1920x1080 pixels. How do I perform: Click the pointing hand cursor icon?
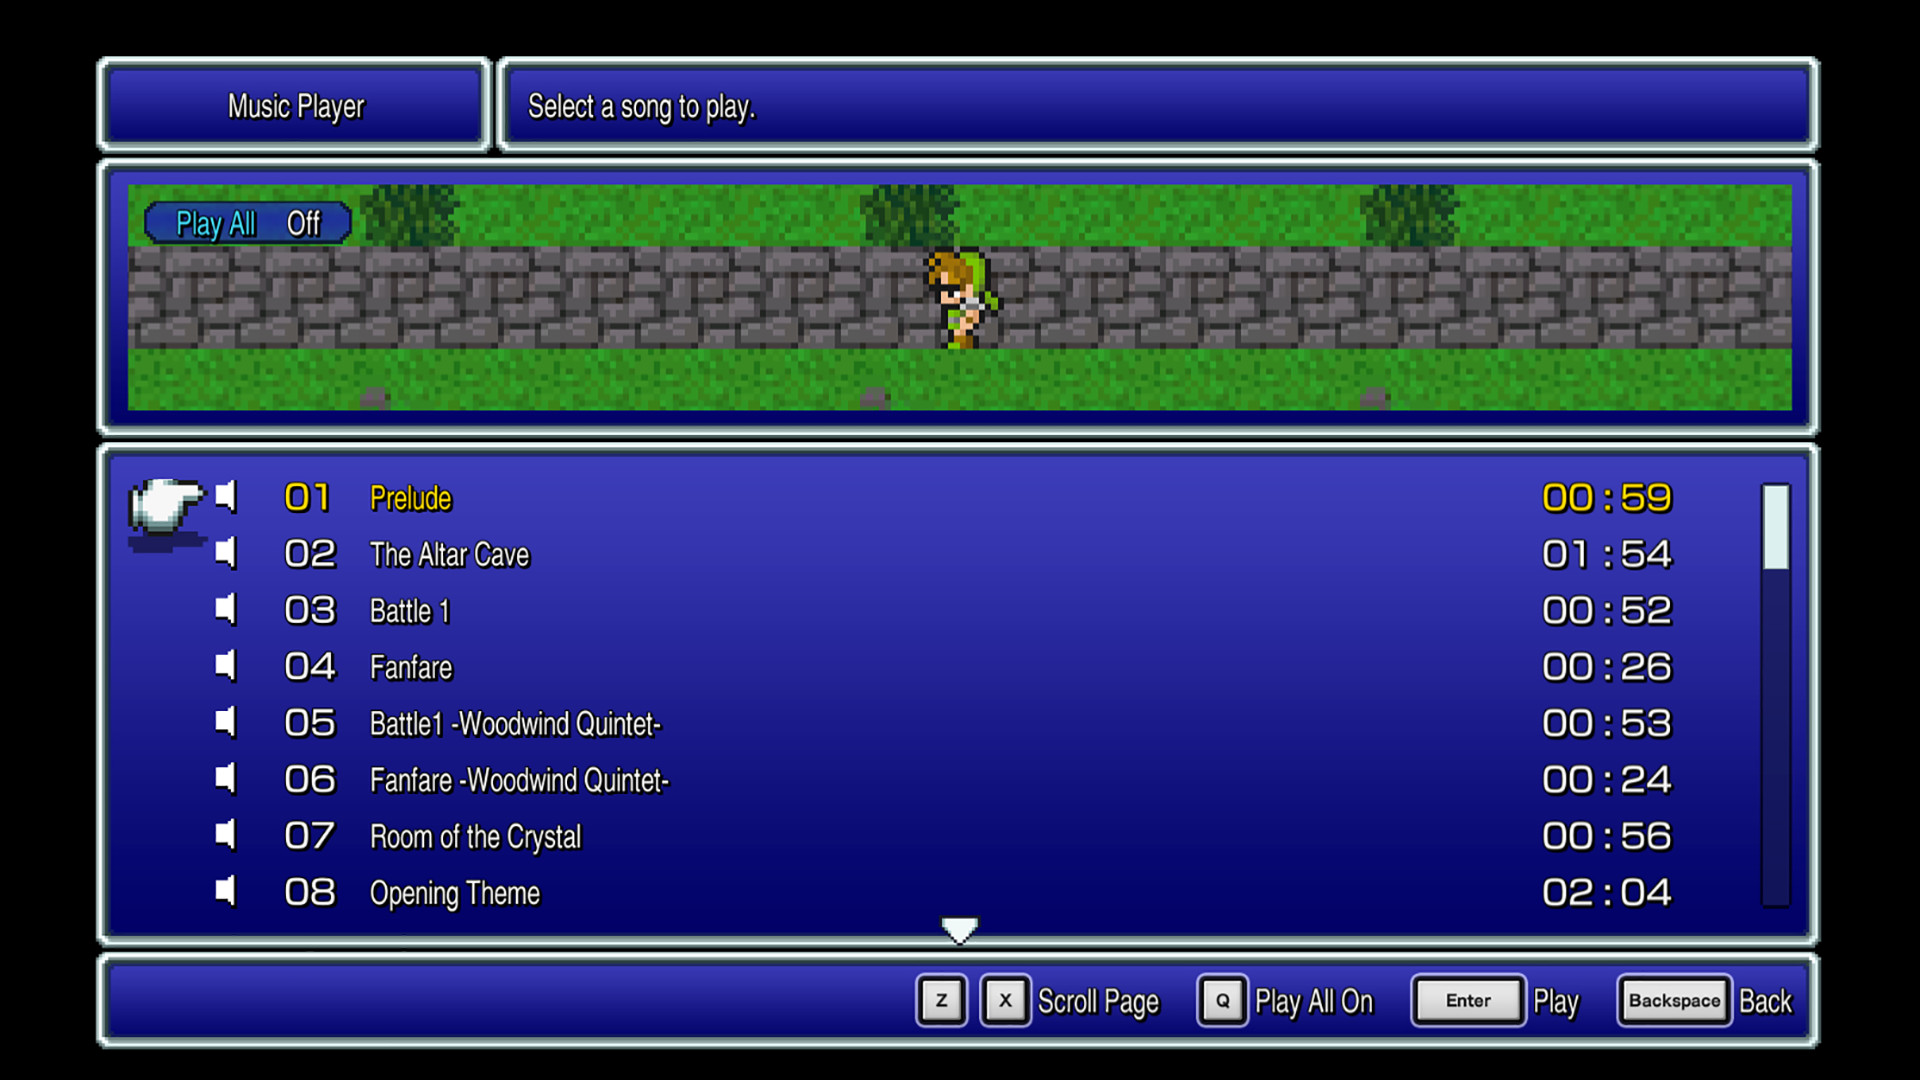tap(166, 508)
